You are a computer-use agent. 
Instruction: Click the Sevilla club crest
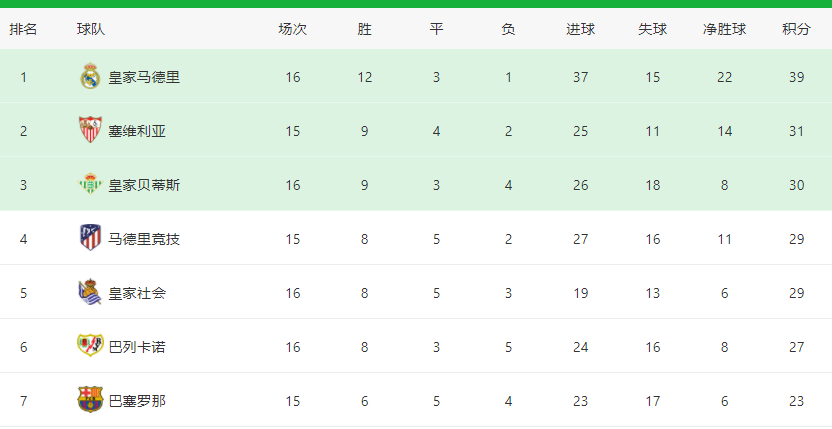click(x=90, y=130)
